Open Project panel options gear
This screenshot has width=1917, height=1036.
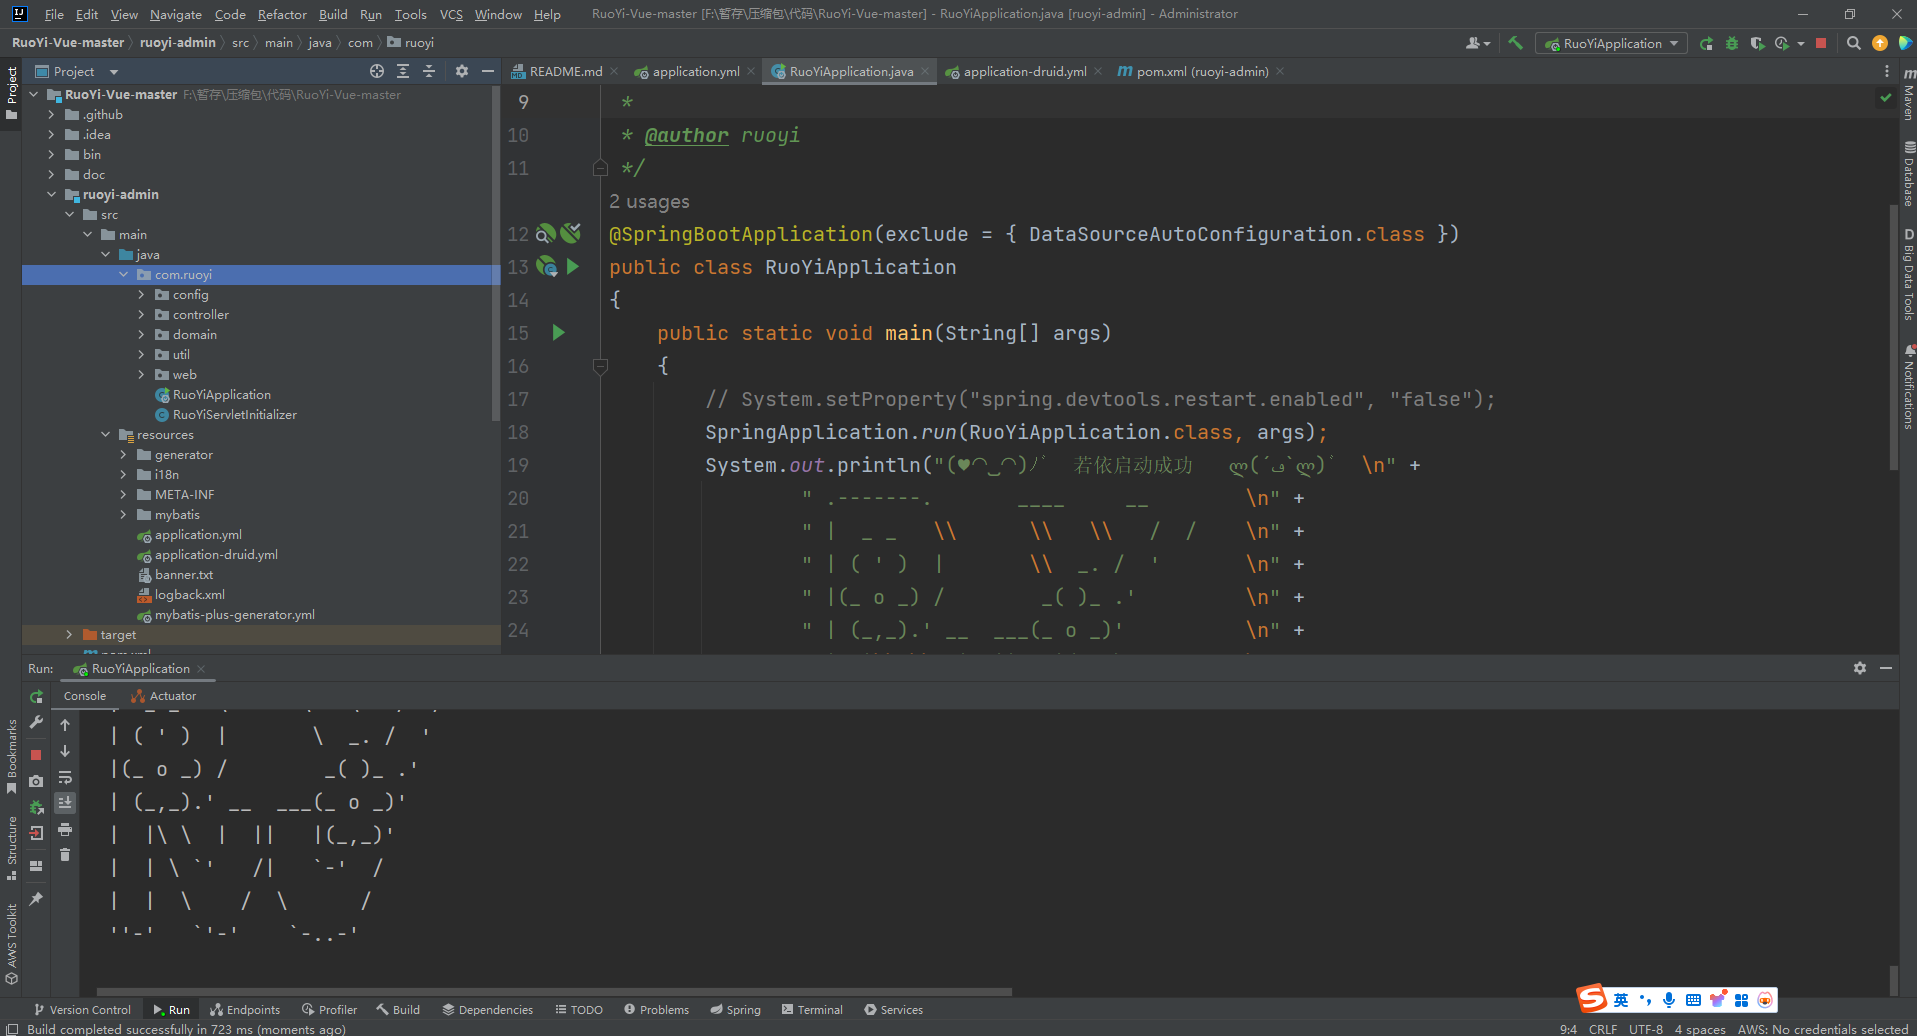pos(461,71)
